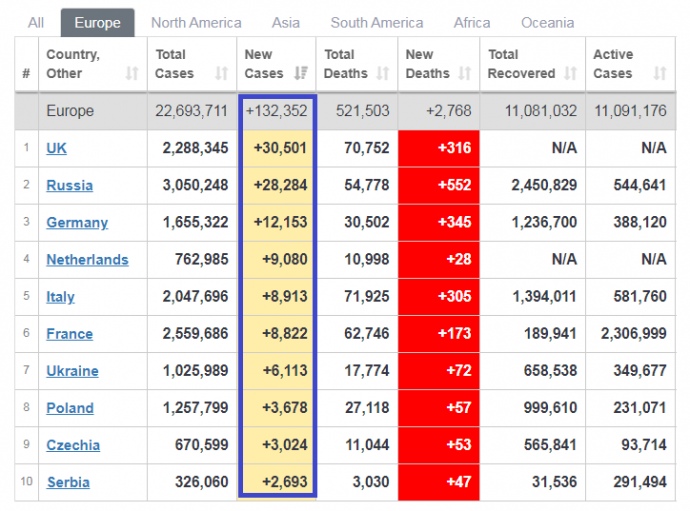Select the Africa tab
The height and width of the screenshot is (511, 690).
(x=472, y=22)
